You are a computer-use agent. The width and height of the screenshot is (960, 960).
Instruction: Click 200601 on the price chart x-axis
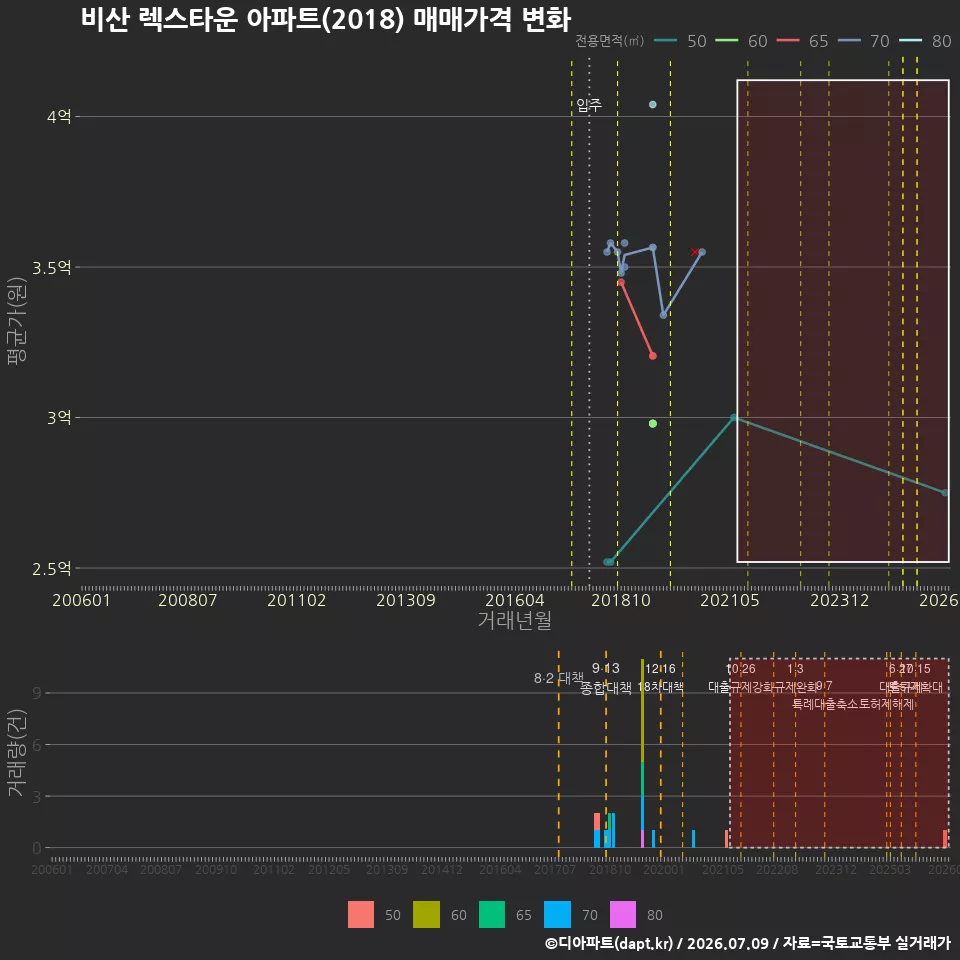point(81,600)
